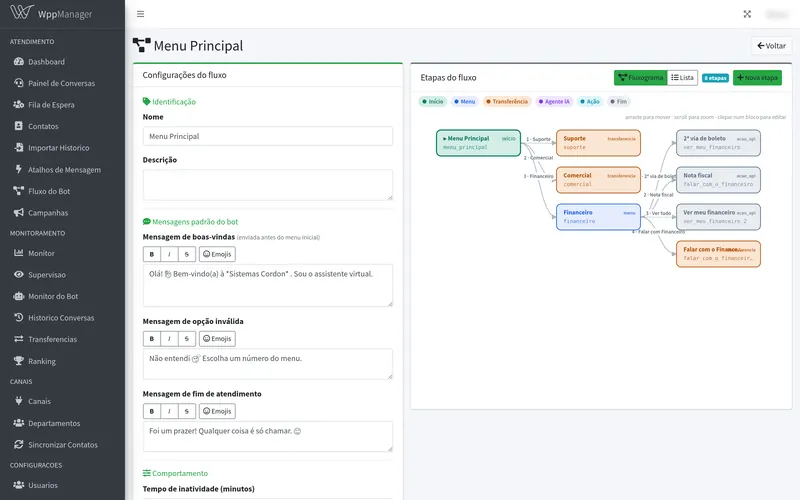
Task: Open Emojis picker for end message
Action: tap(217, 411)
